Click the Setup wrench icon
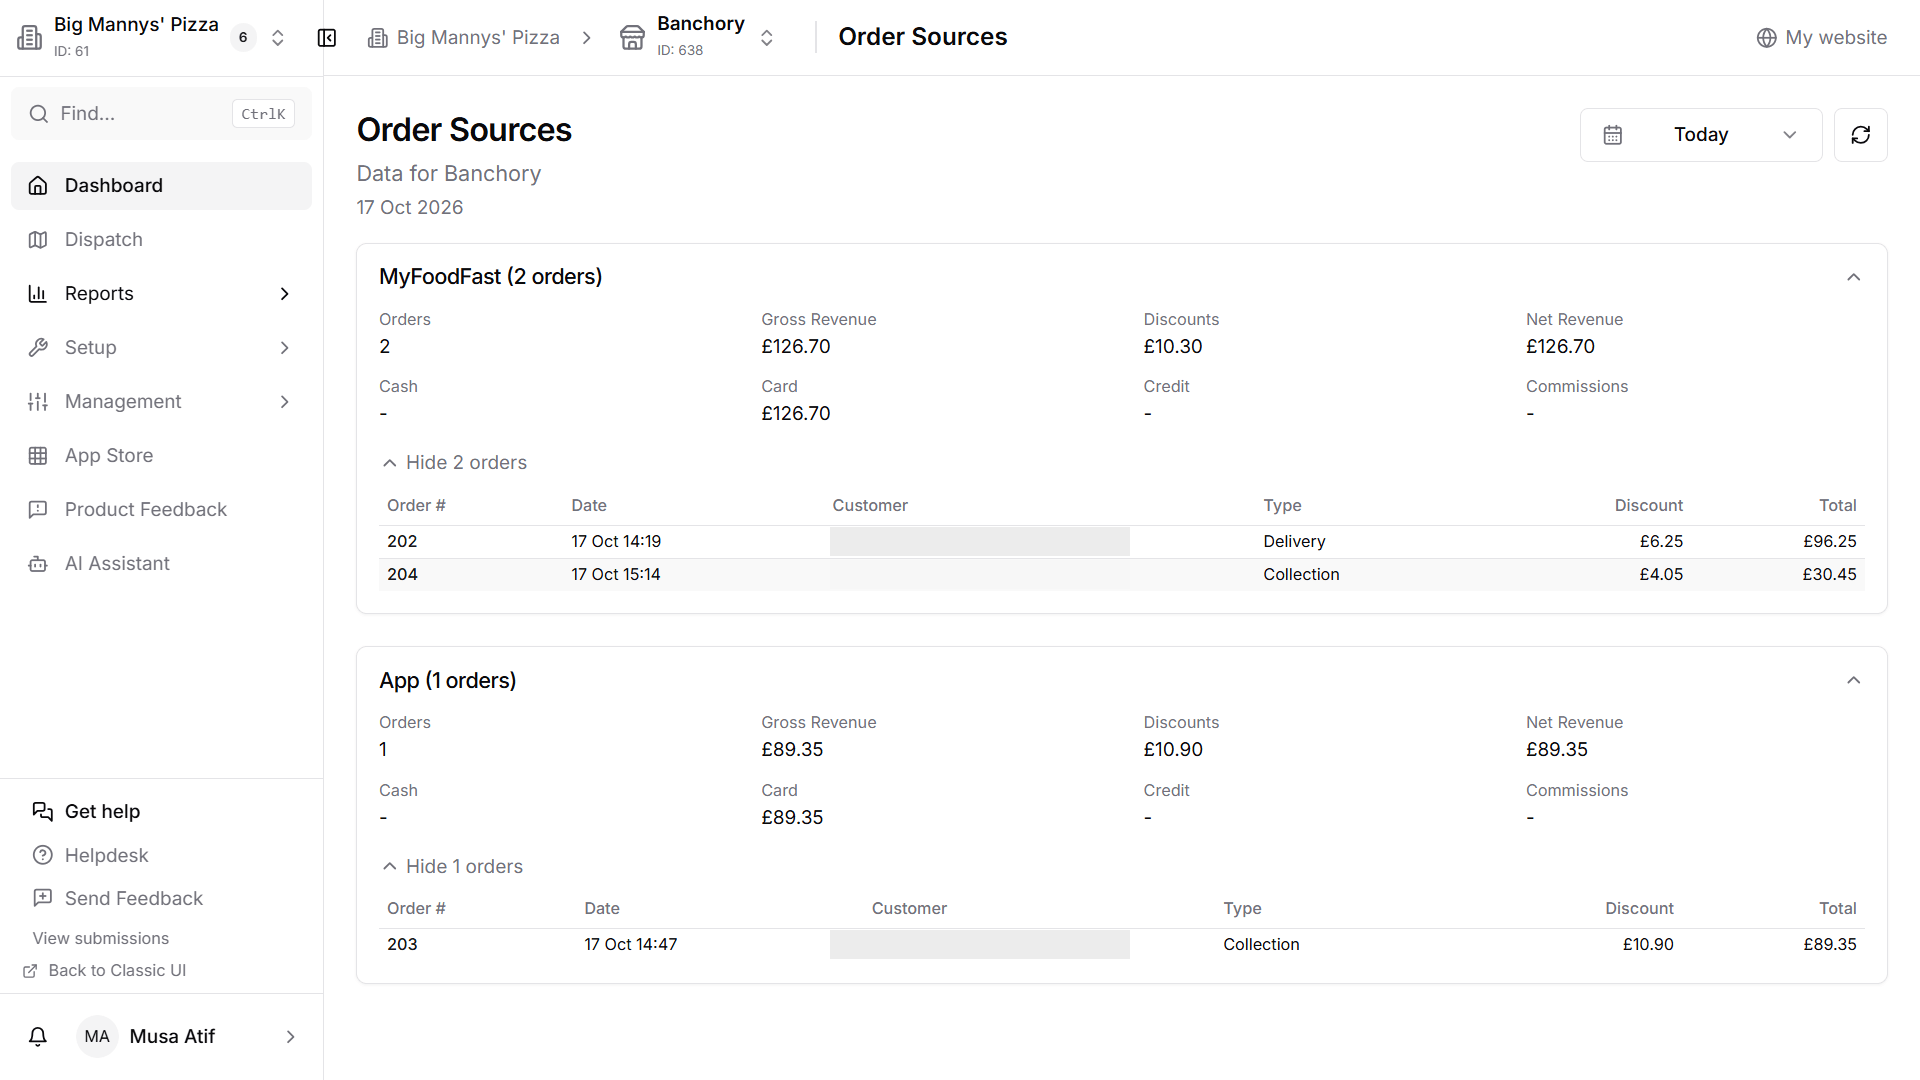Image resolution: width=1920 pixels, height=1080 pixels. coord(38,348)
